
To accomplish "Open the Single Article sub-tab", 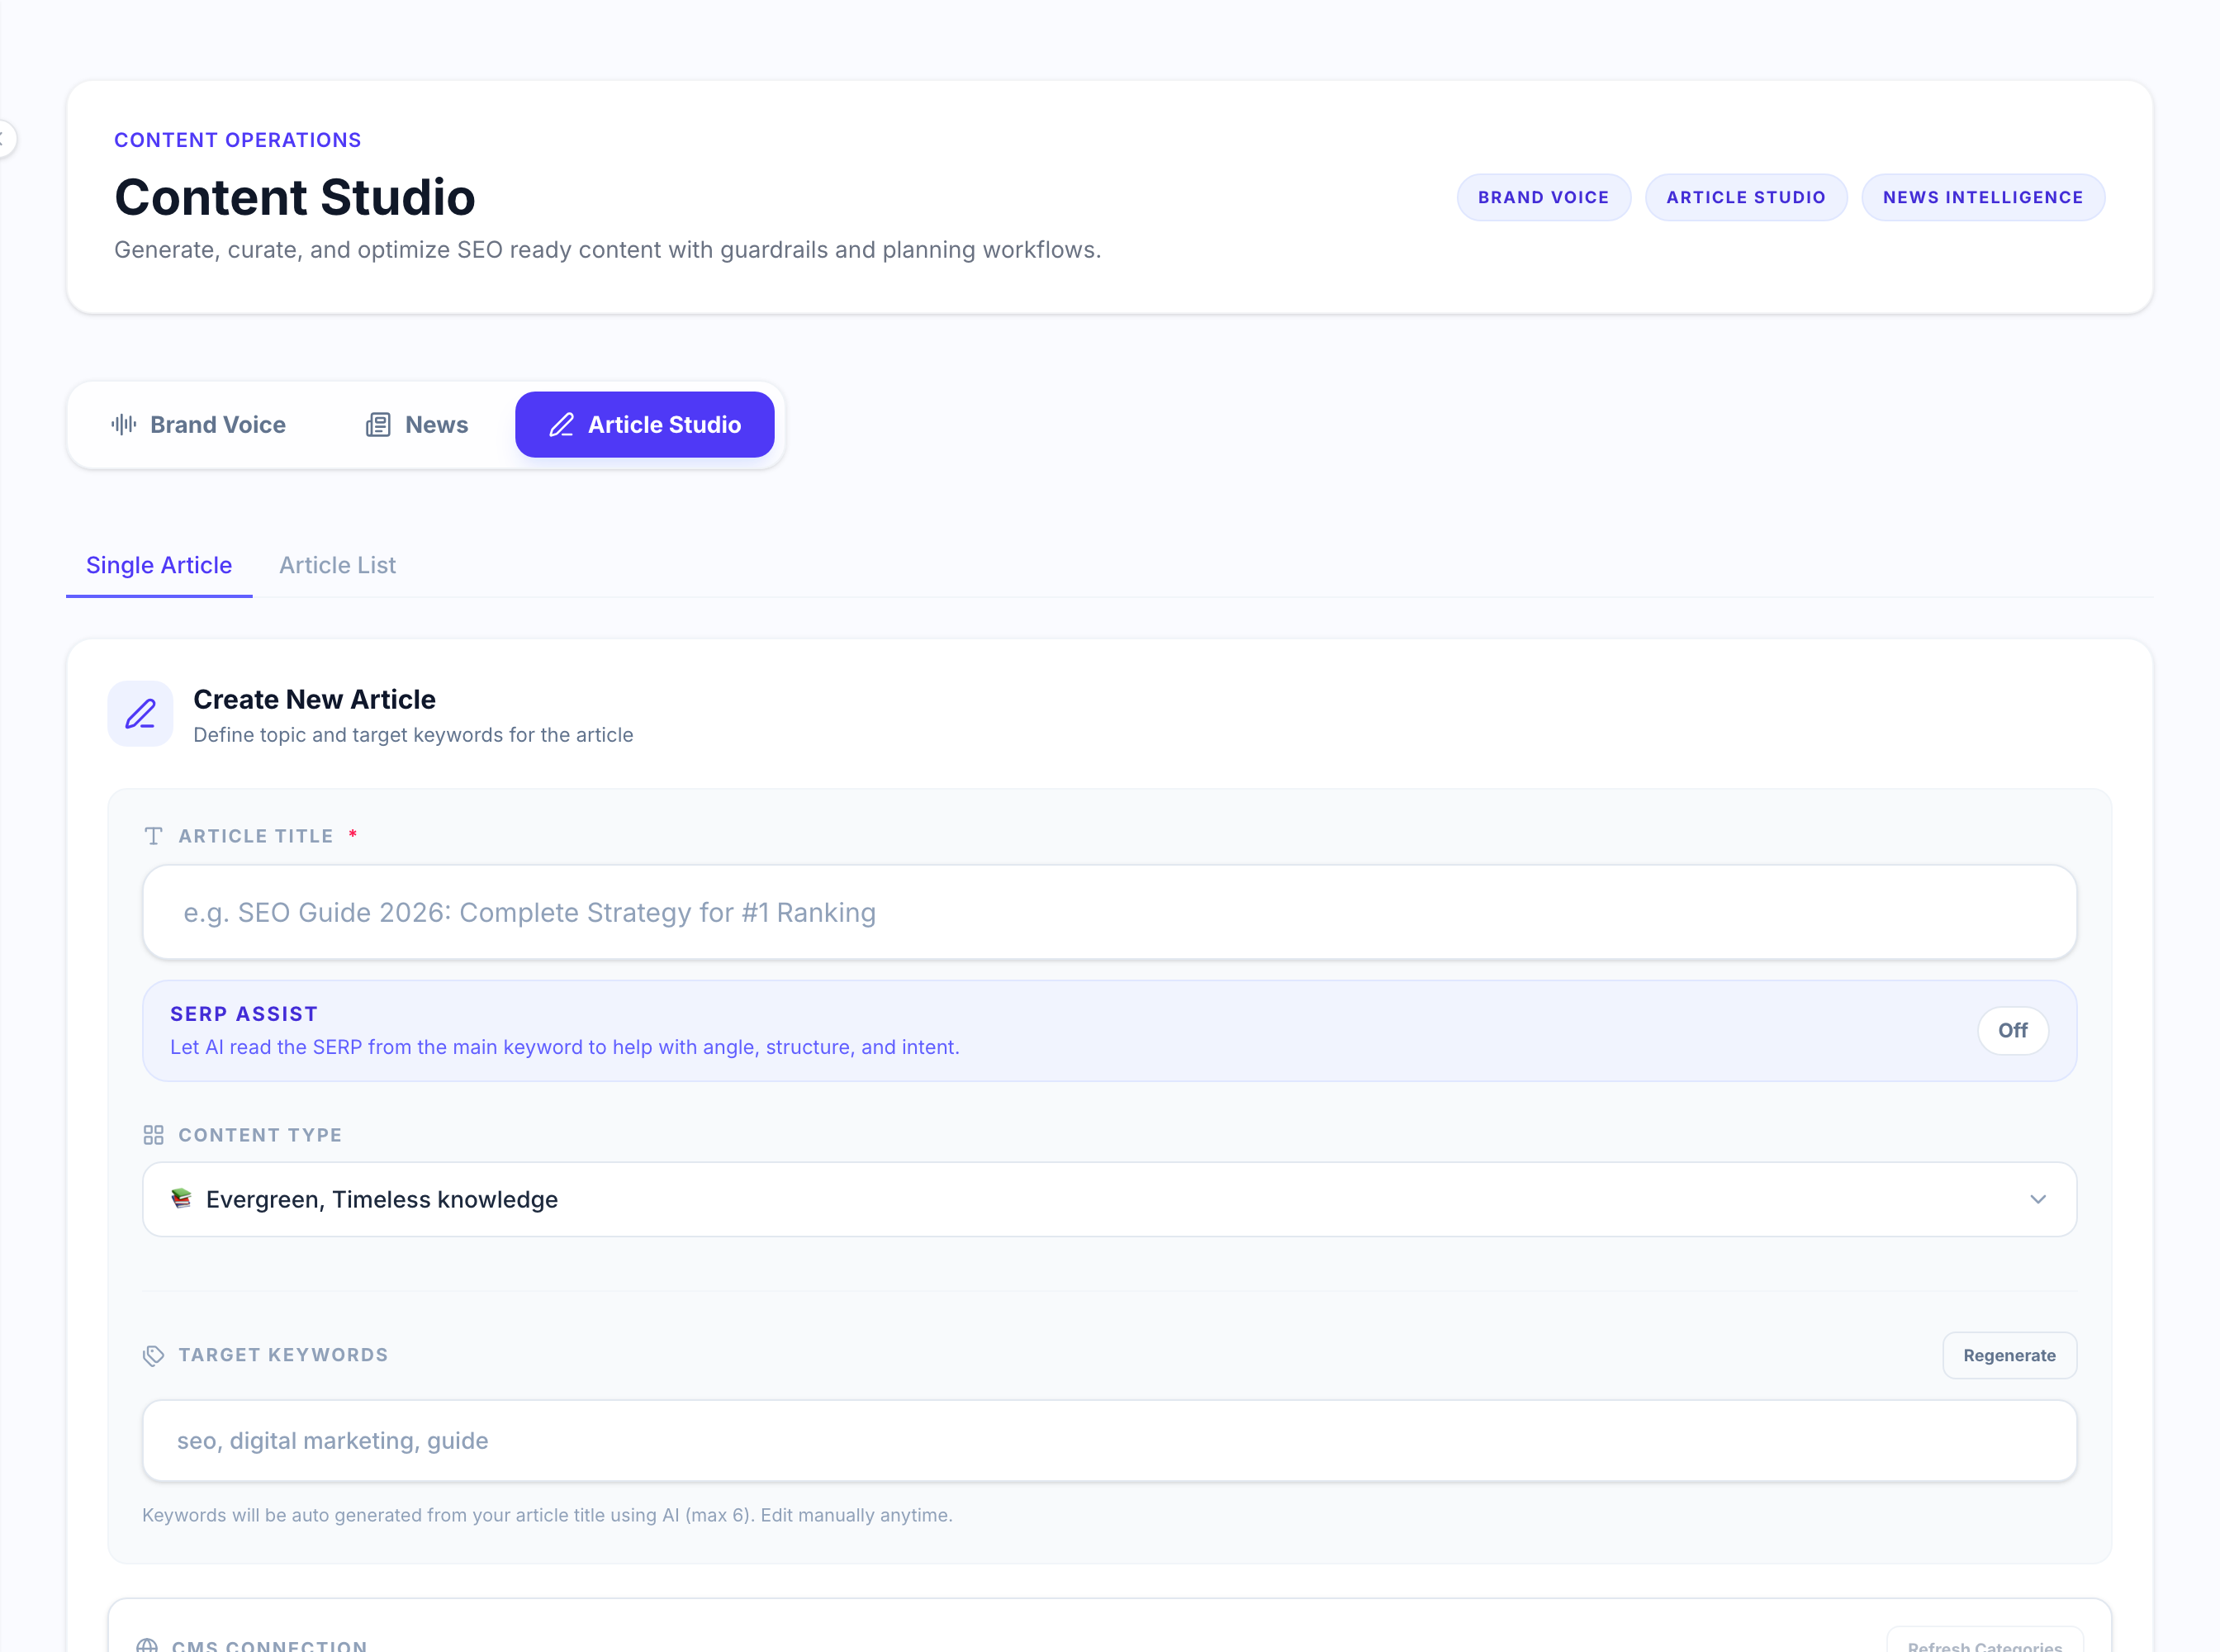I will 159,565.
